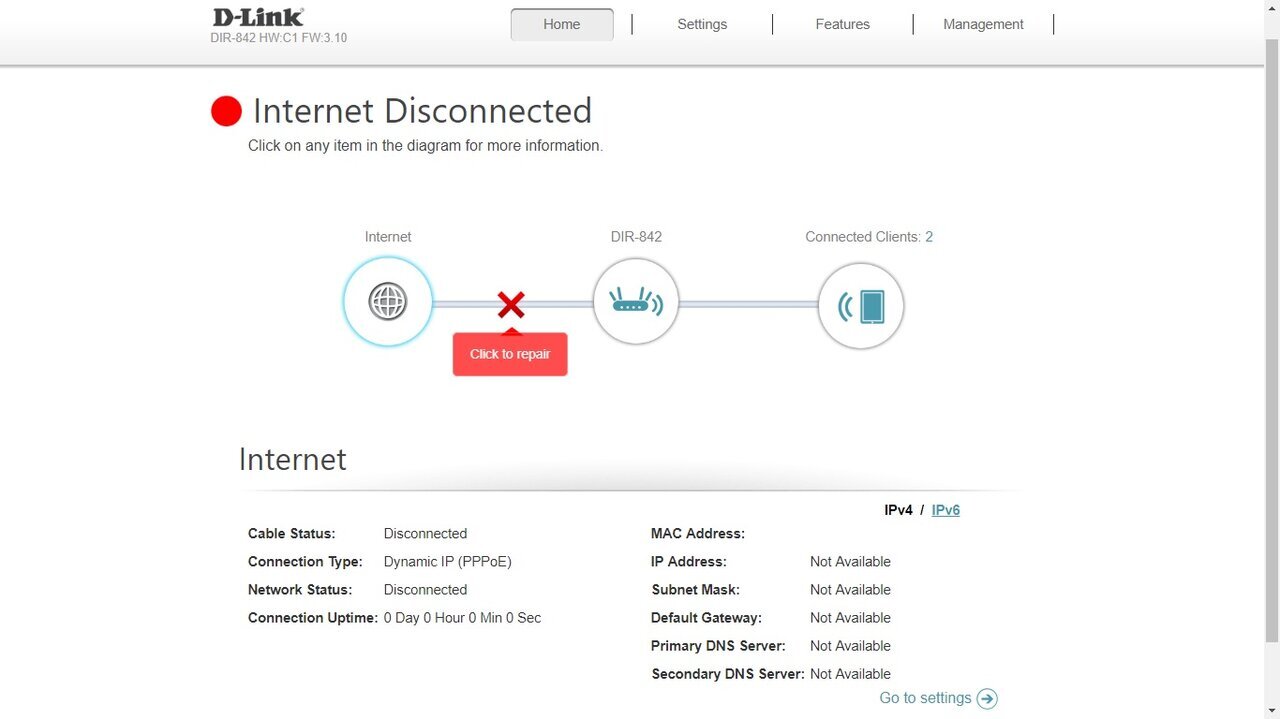1280x719 pixels.
Task: Follow the Go to settings link
Action: [x=925, y=698]
